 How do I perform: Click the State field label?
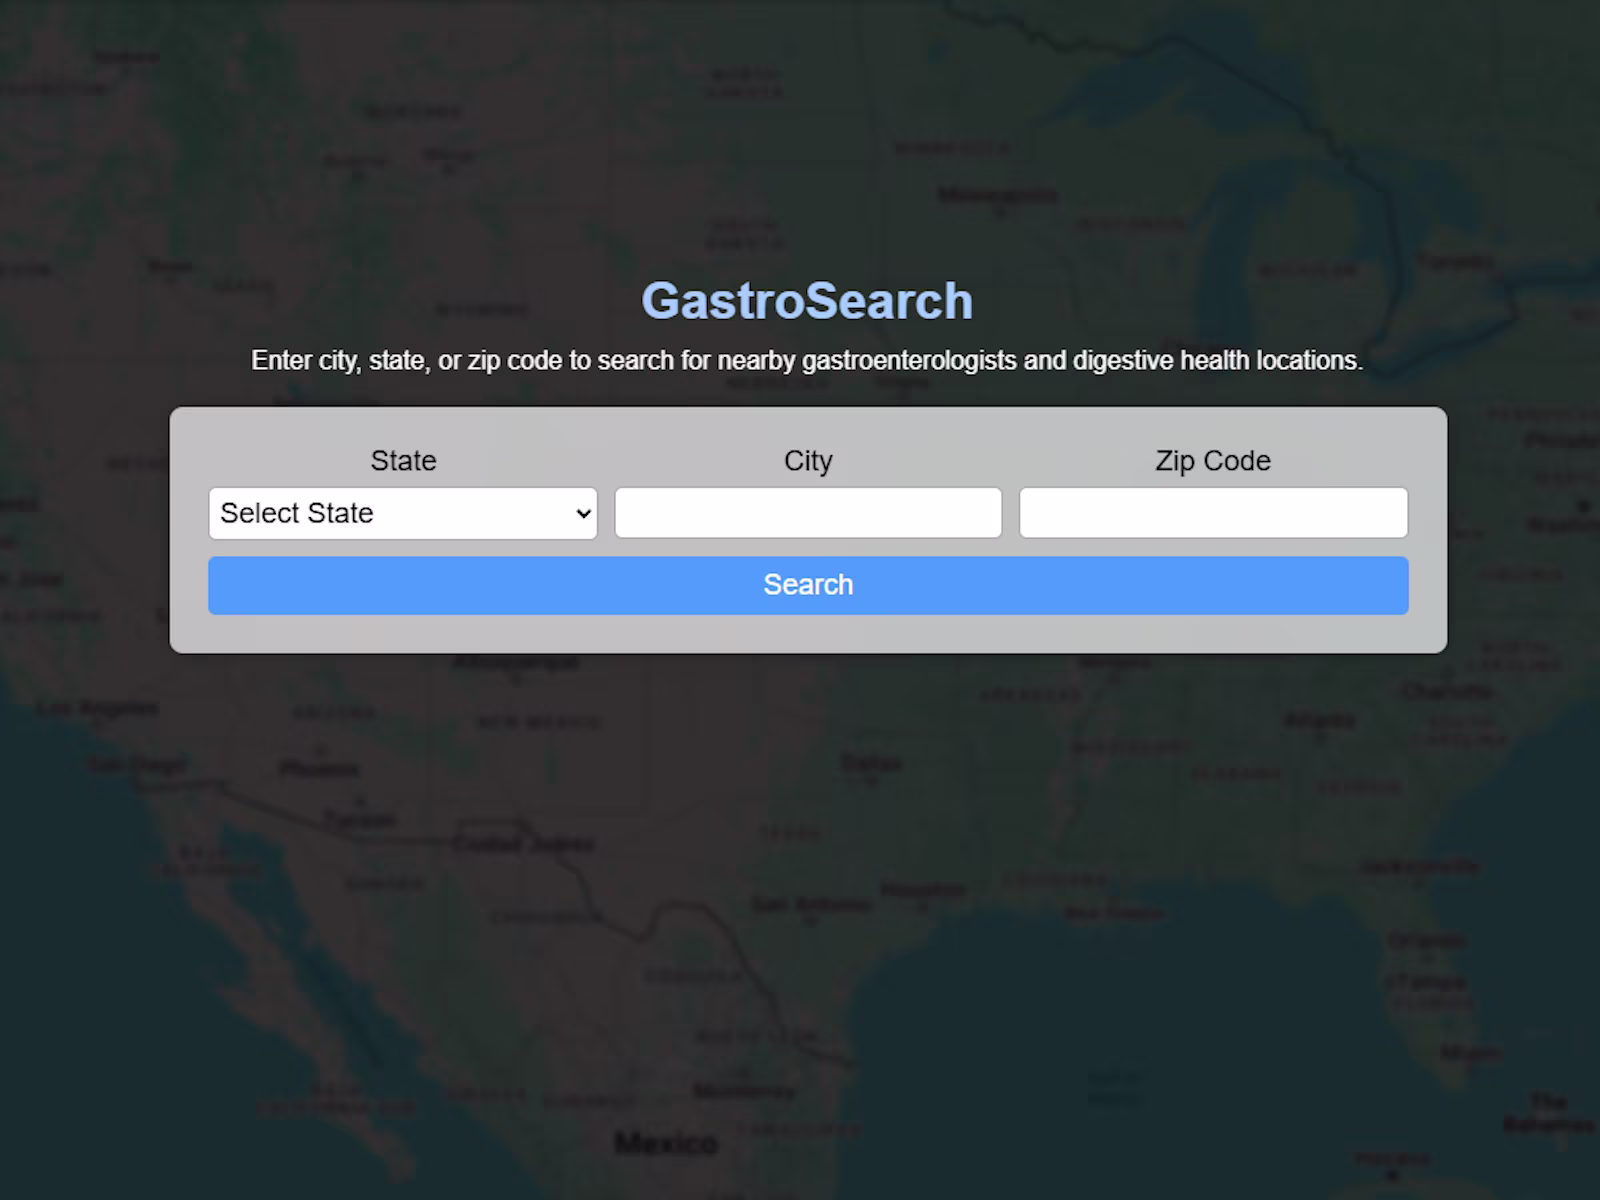coord(402,460)
